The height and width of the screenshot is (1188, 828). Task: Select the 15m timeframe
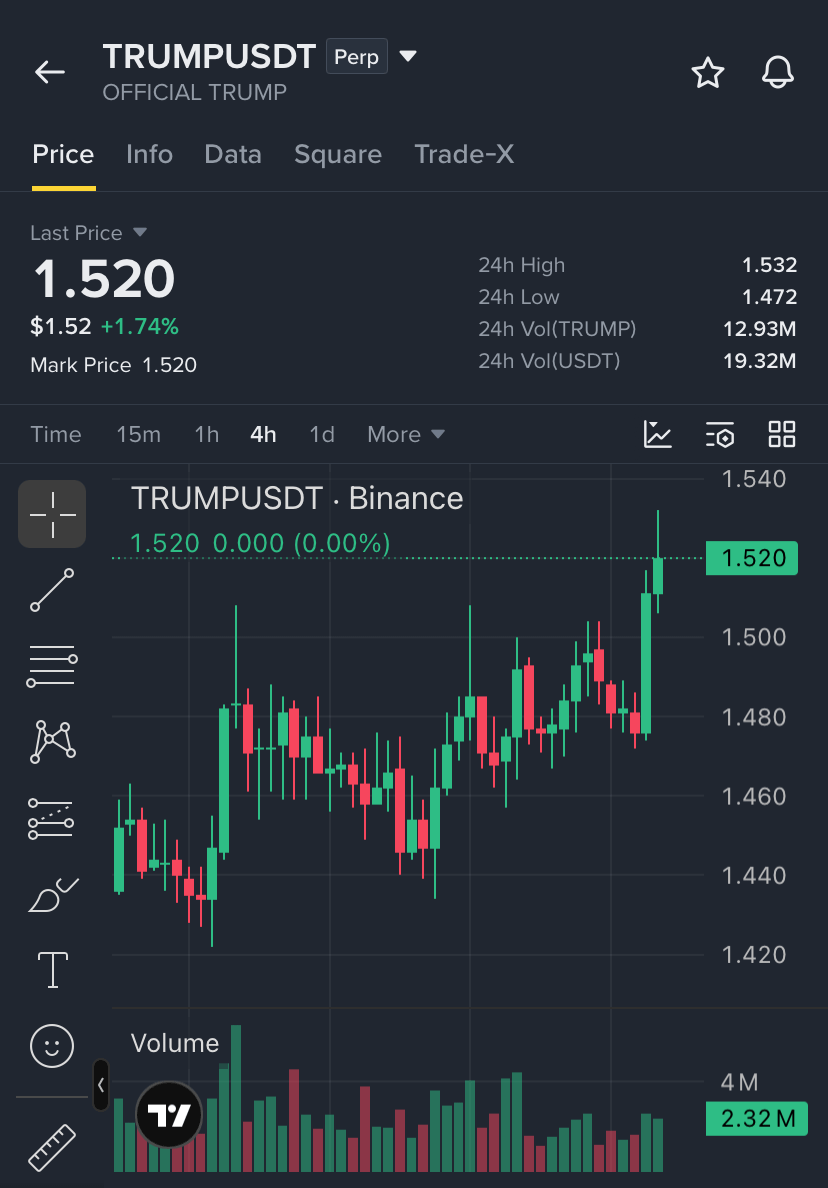tap(139, 434)
